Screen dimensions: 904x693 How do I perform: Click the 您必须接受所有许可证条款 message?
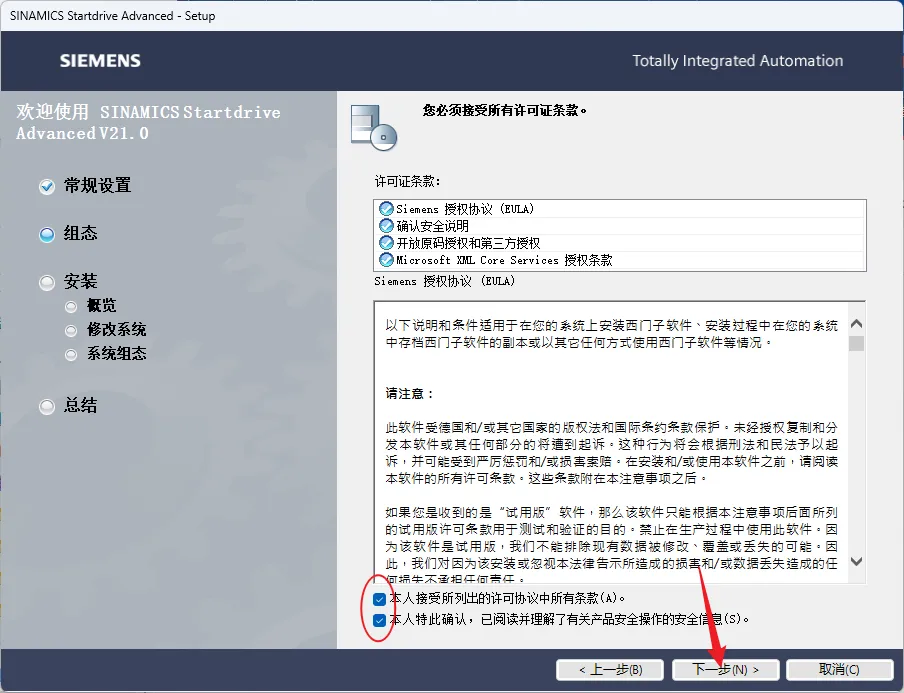click(504, 110)
